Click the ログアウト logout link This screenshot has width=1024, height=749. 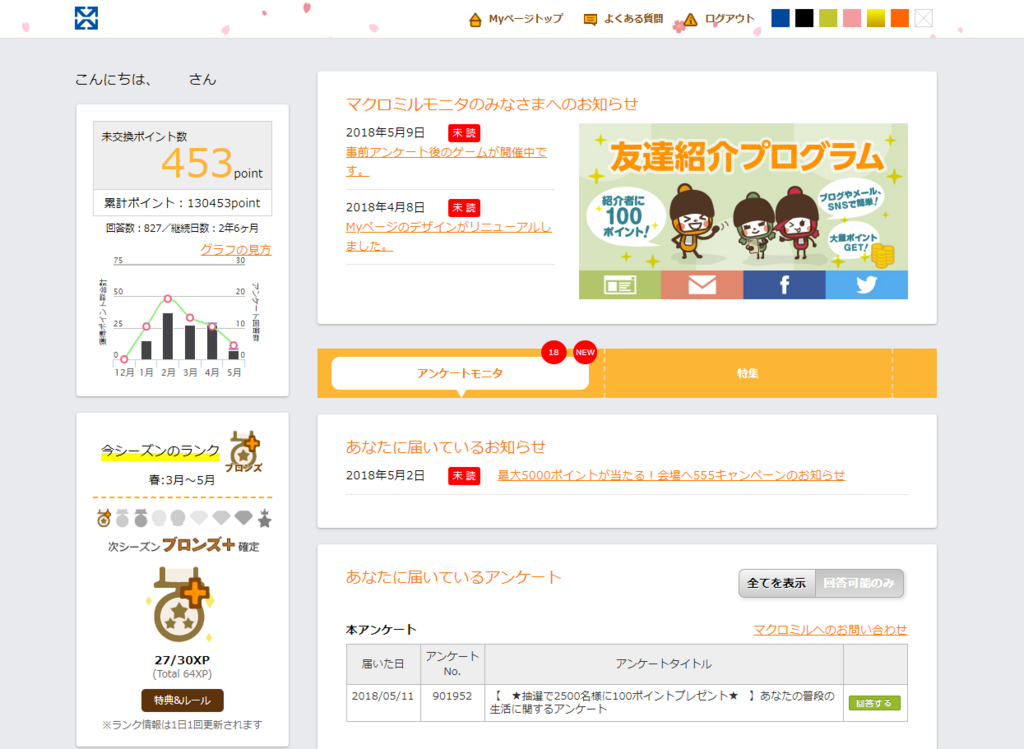coord(729,19)
